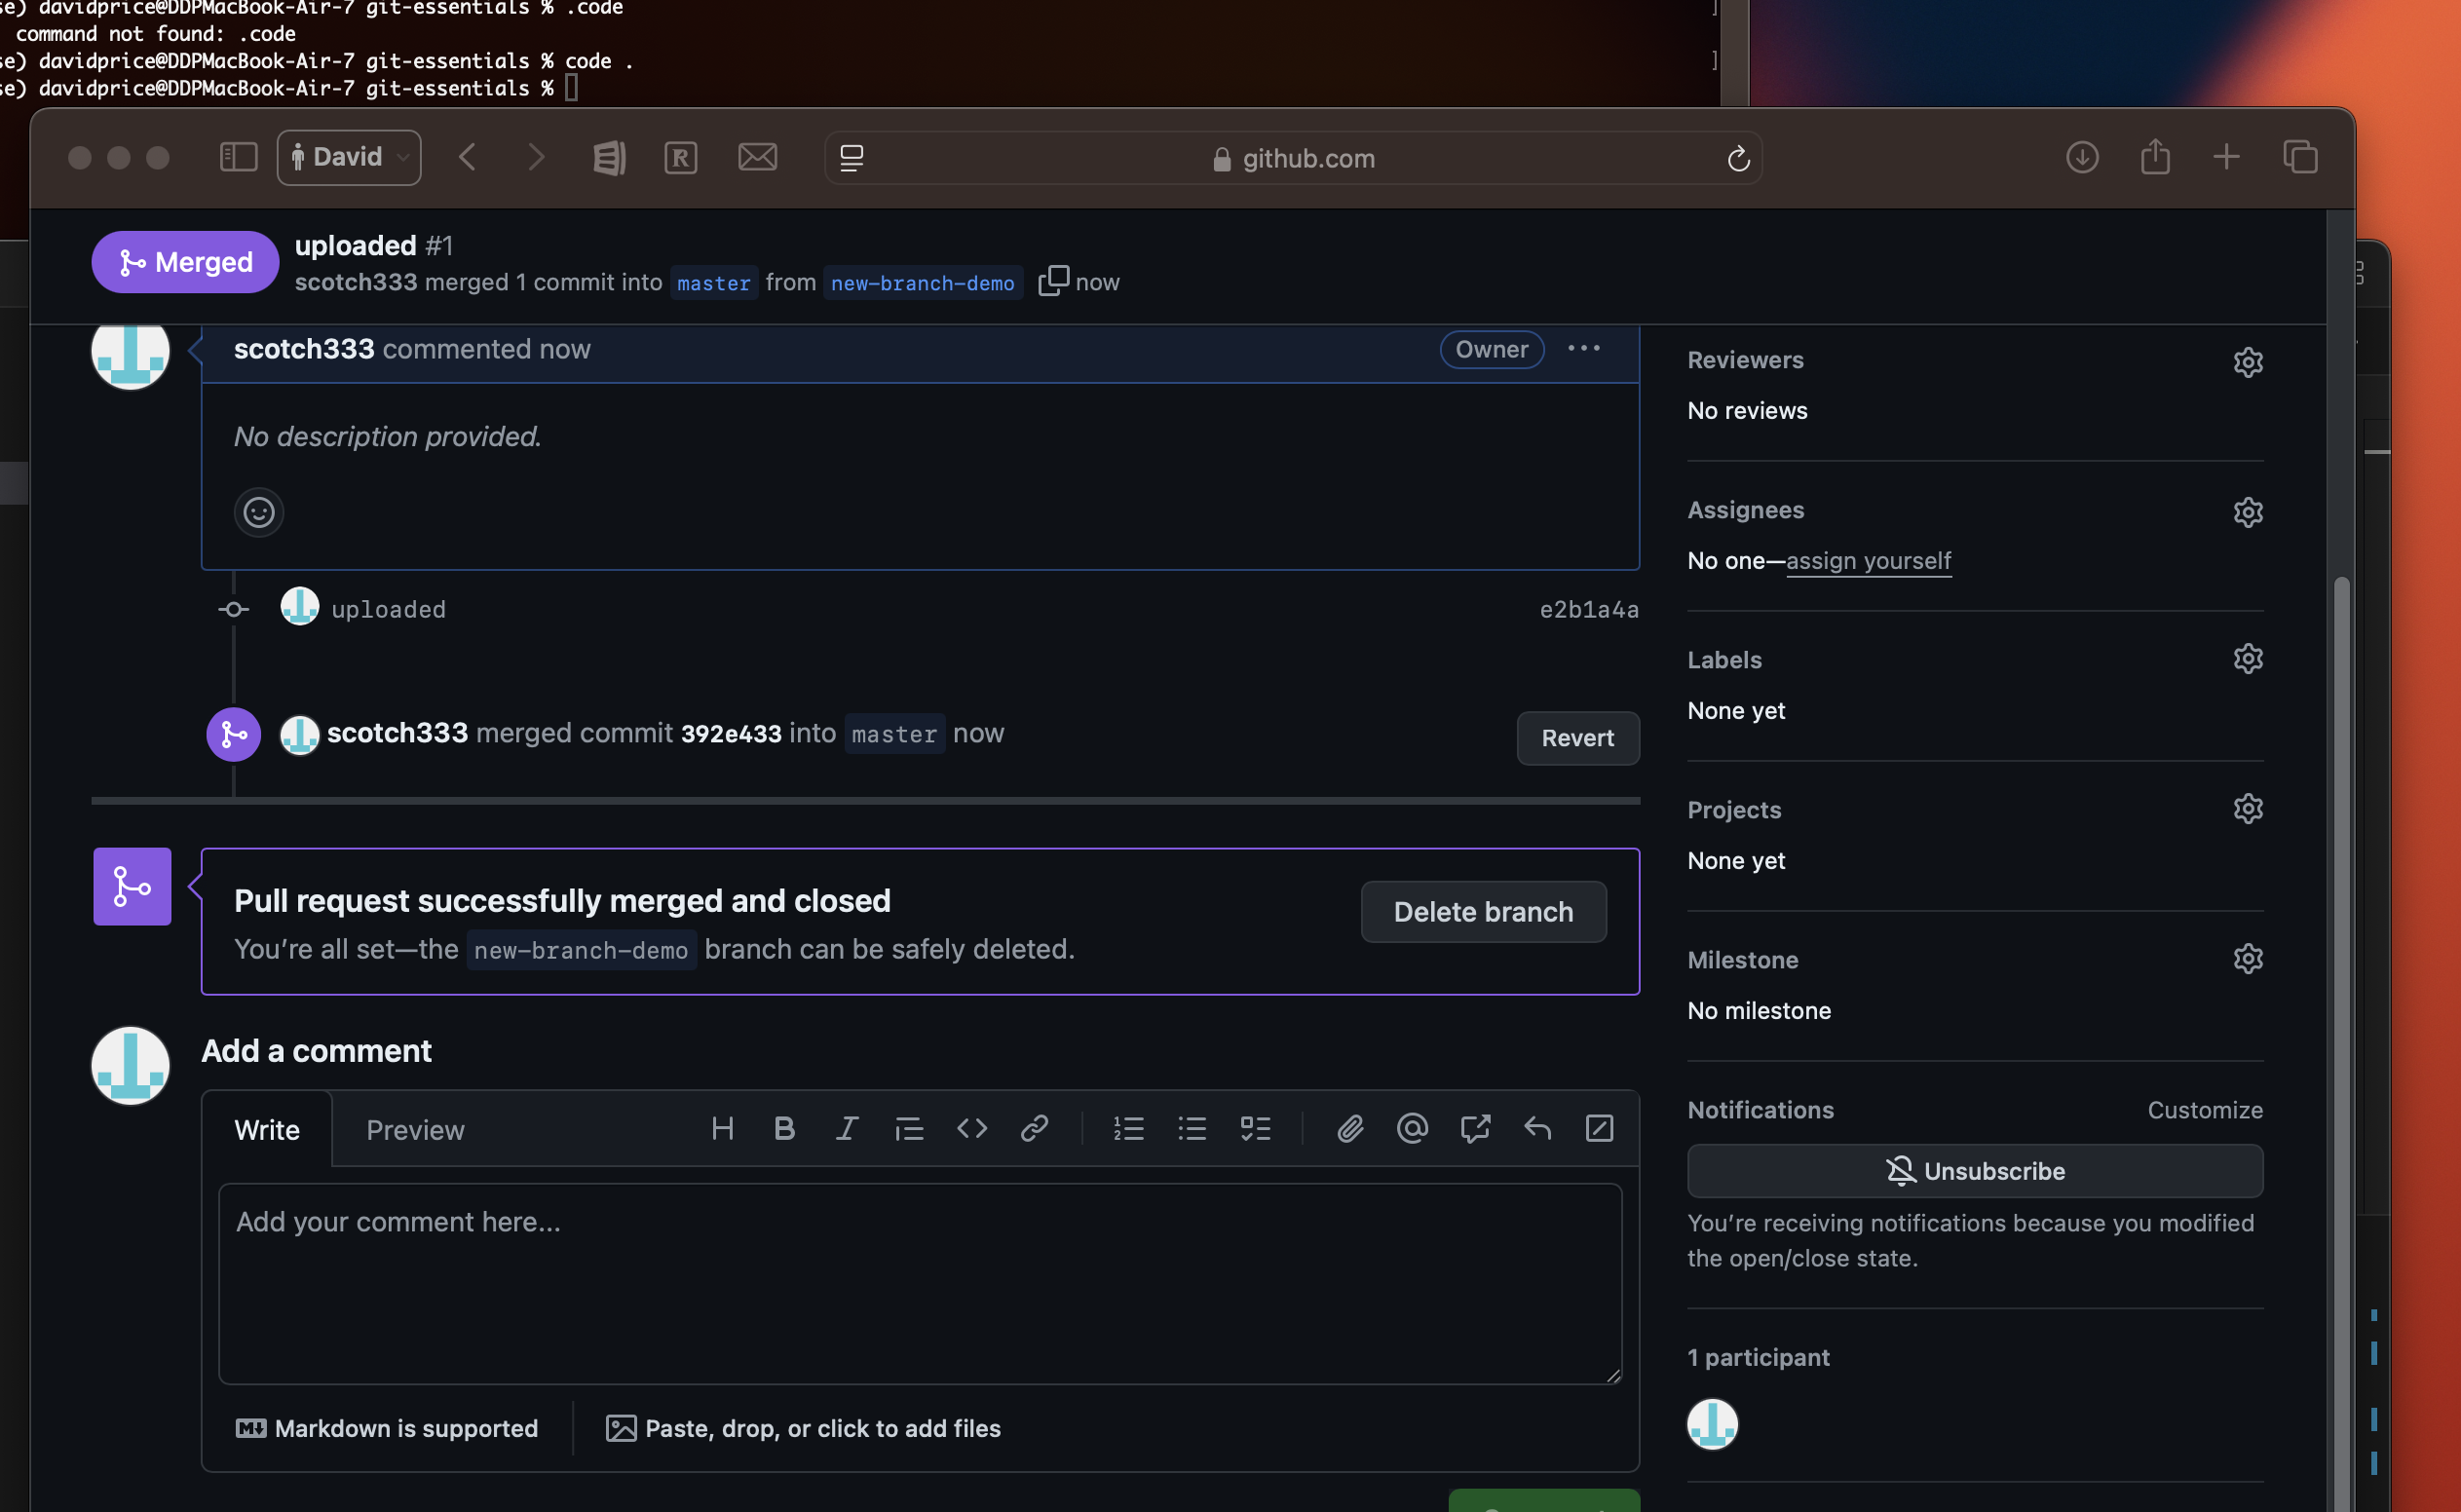This screenshot has height=1512, width=2461.
Task: Open the mail envelope toolbar icon
Action: [x=758, y=157]
